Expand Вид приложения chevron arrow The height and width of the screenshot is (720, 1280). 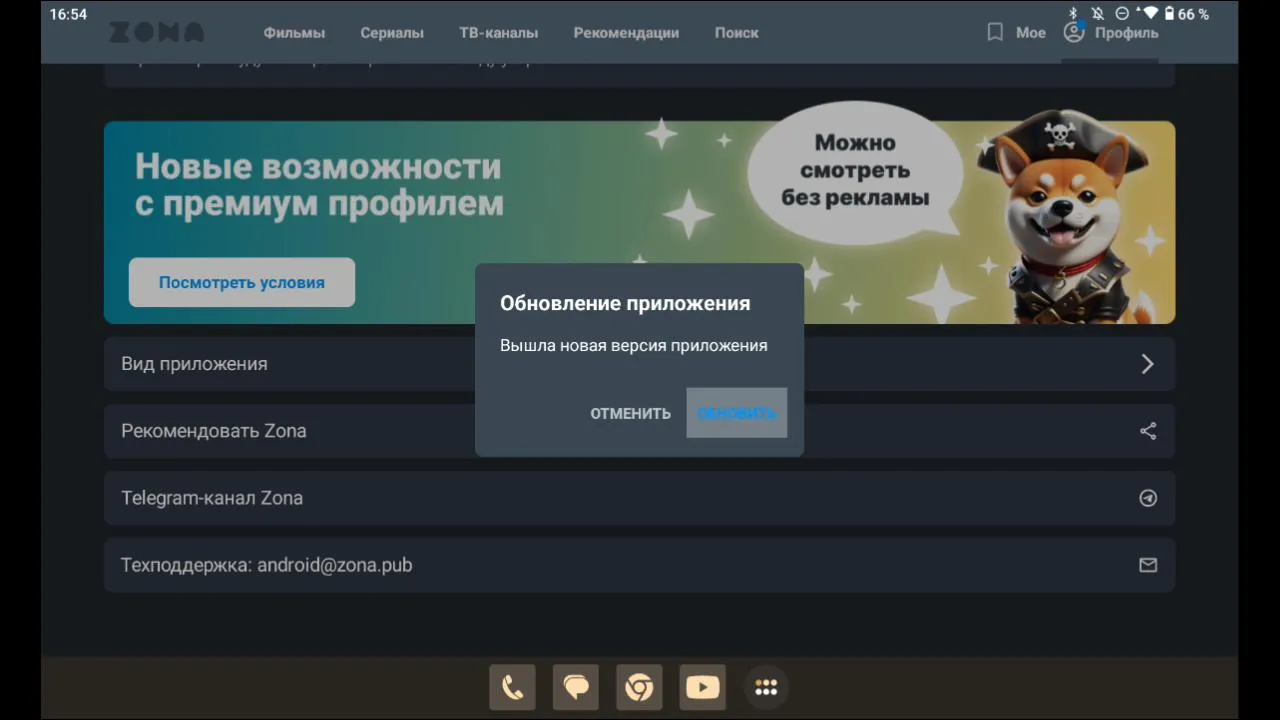tap(1148, 364)
